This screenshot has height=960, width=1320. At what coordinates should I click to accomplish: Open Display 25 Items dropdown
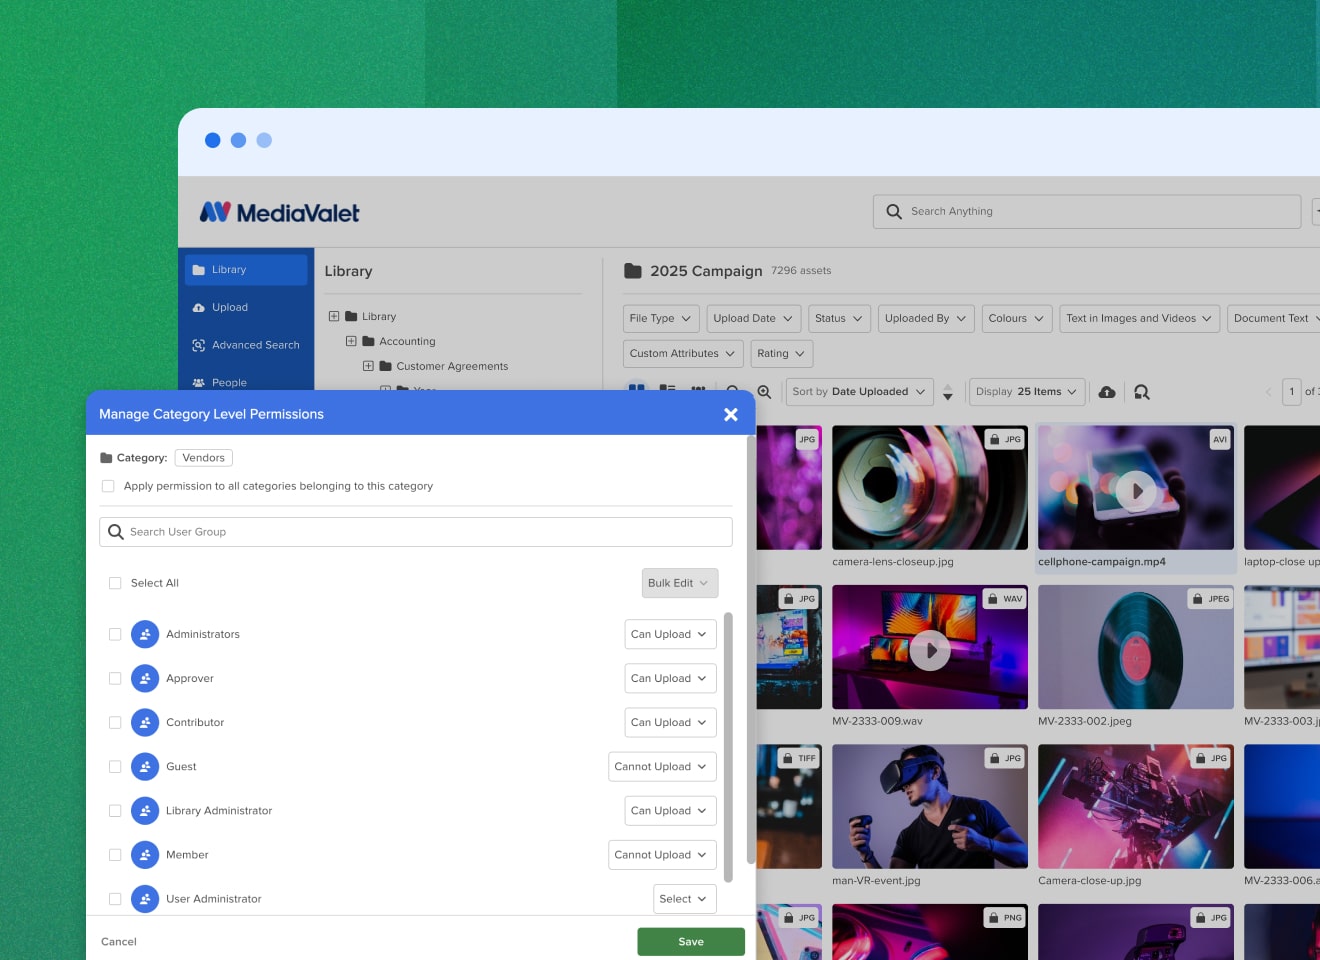(1027, 392)
